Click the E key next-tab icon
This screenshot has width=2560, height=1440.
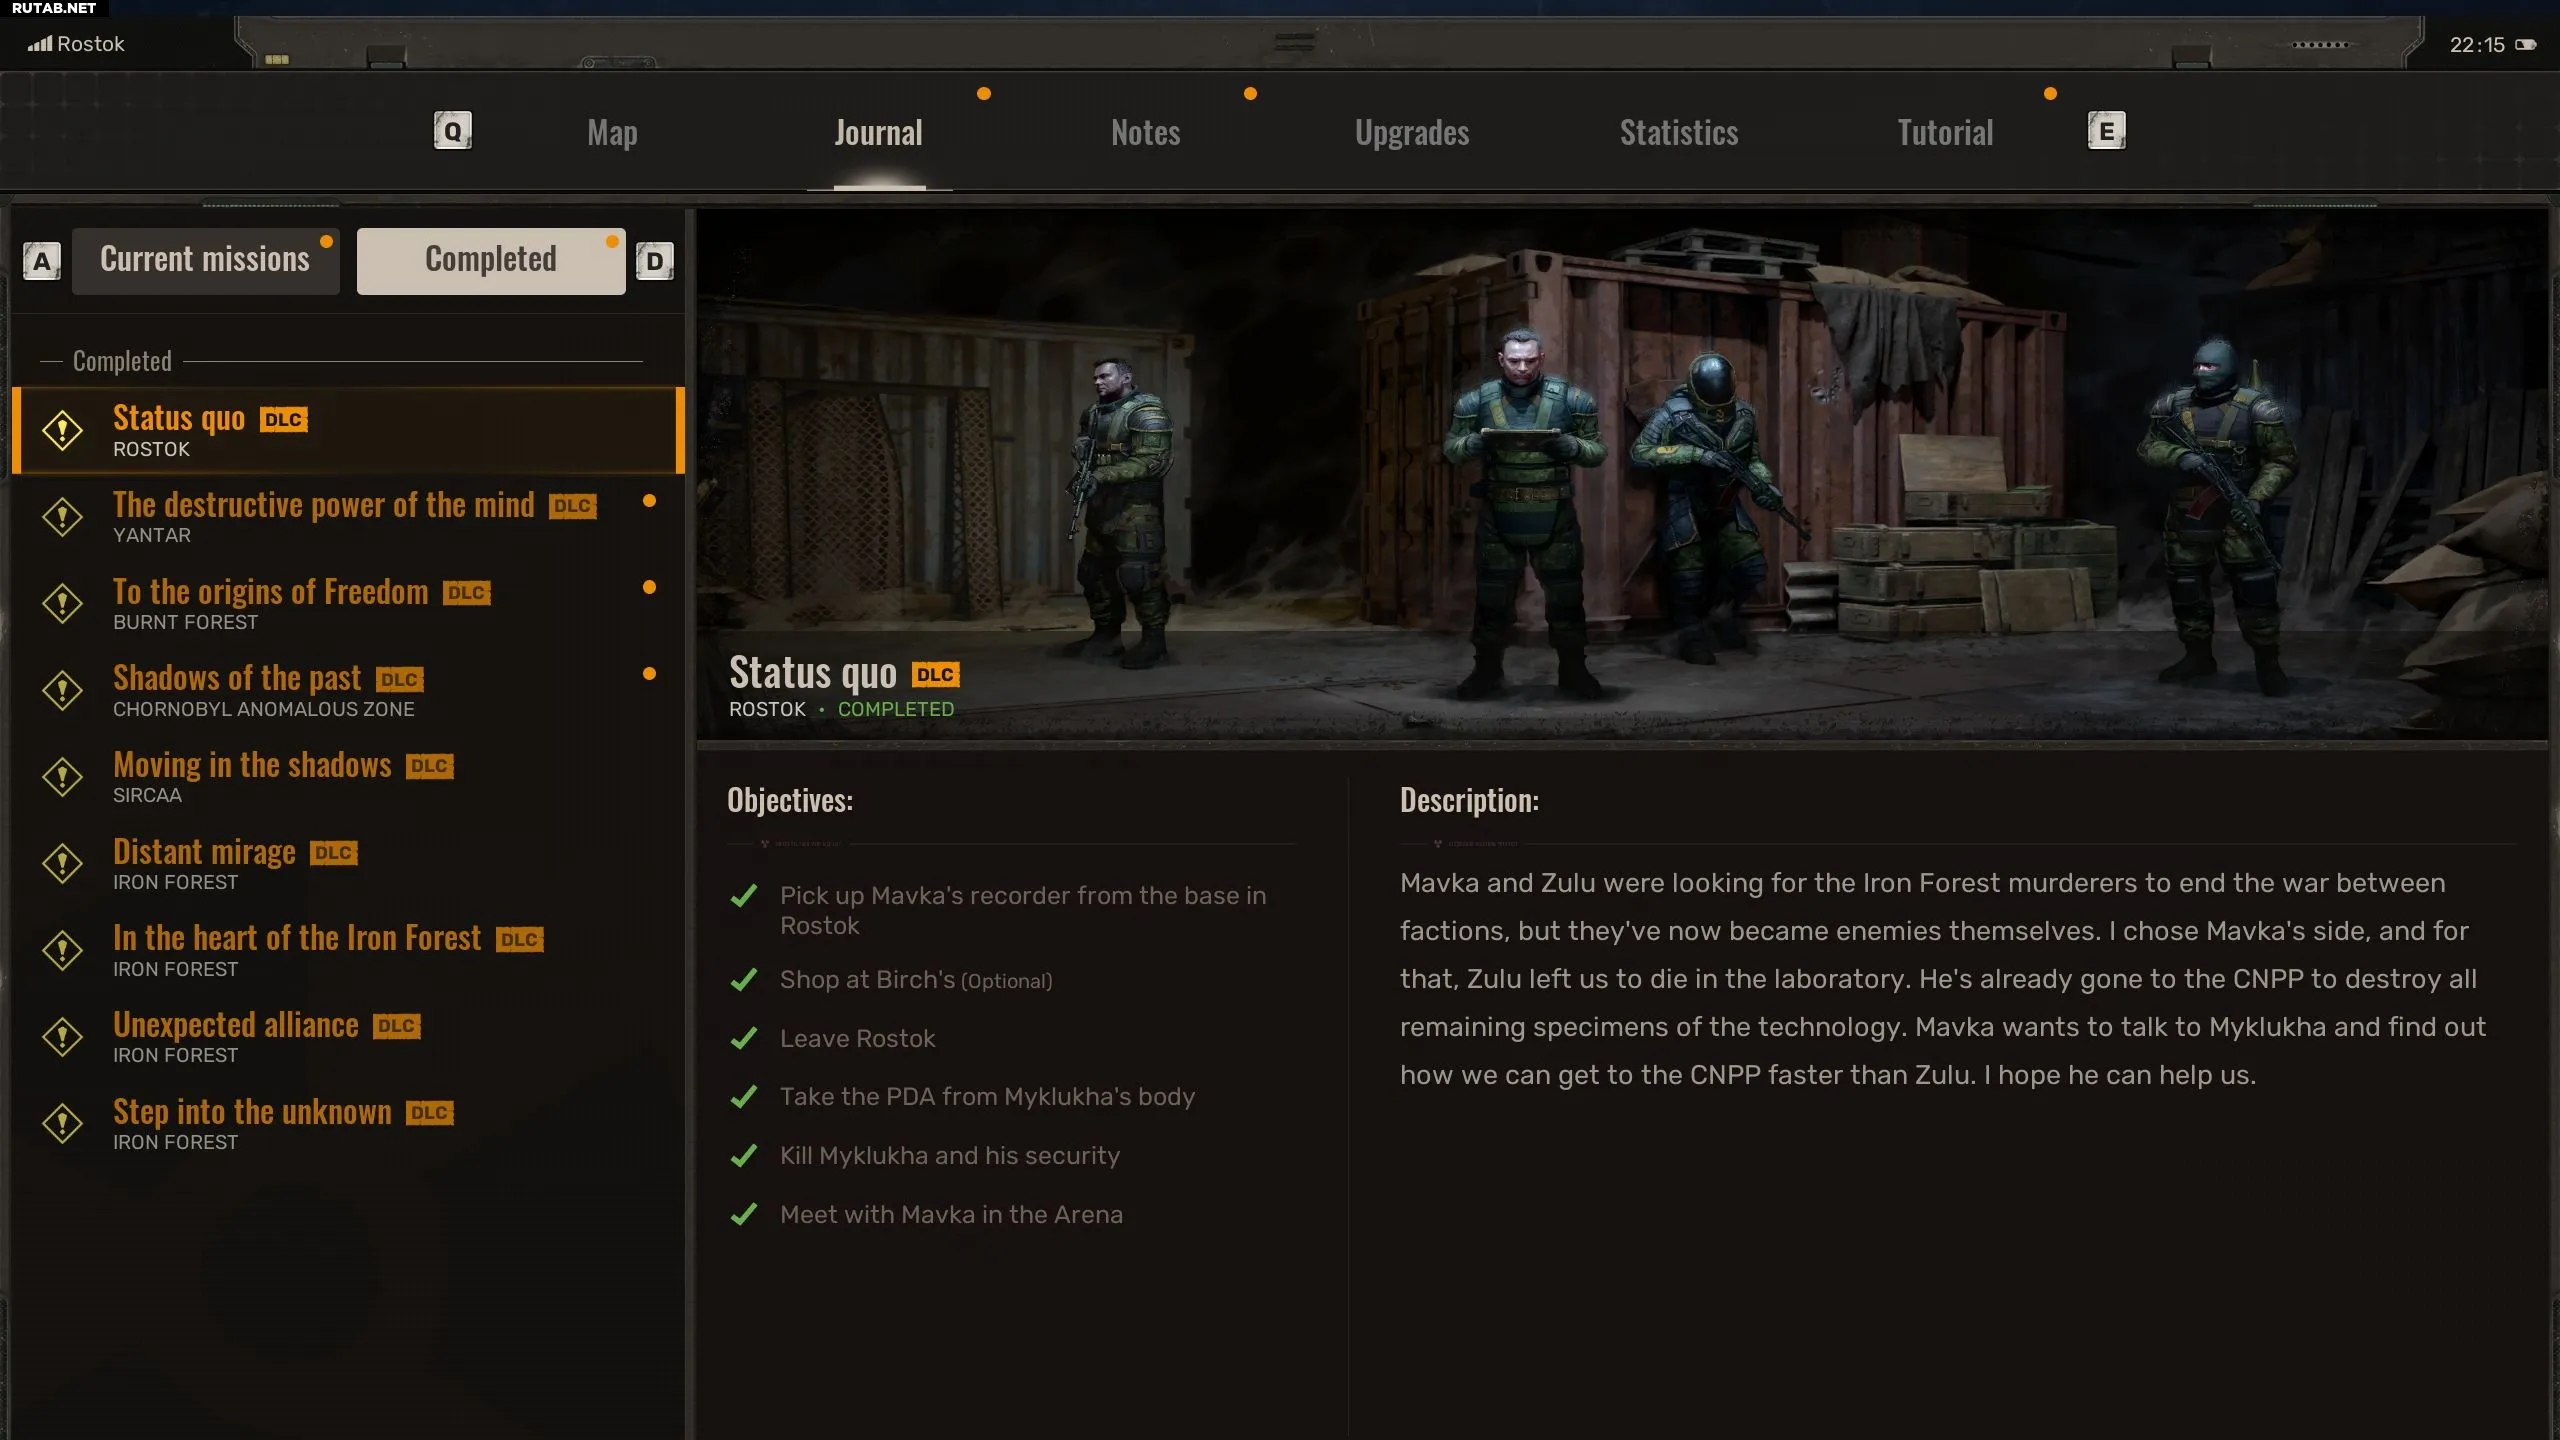tap(2106, 131)
